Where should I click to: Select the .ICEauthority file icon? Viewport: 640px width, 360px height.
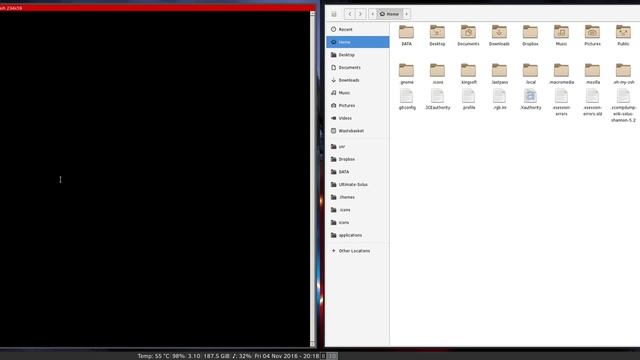437,96
